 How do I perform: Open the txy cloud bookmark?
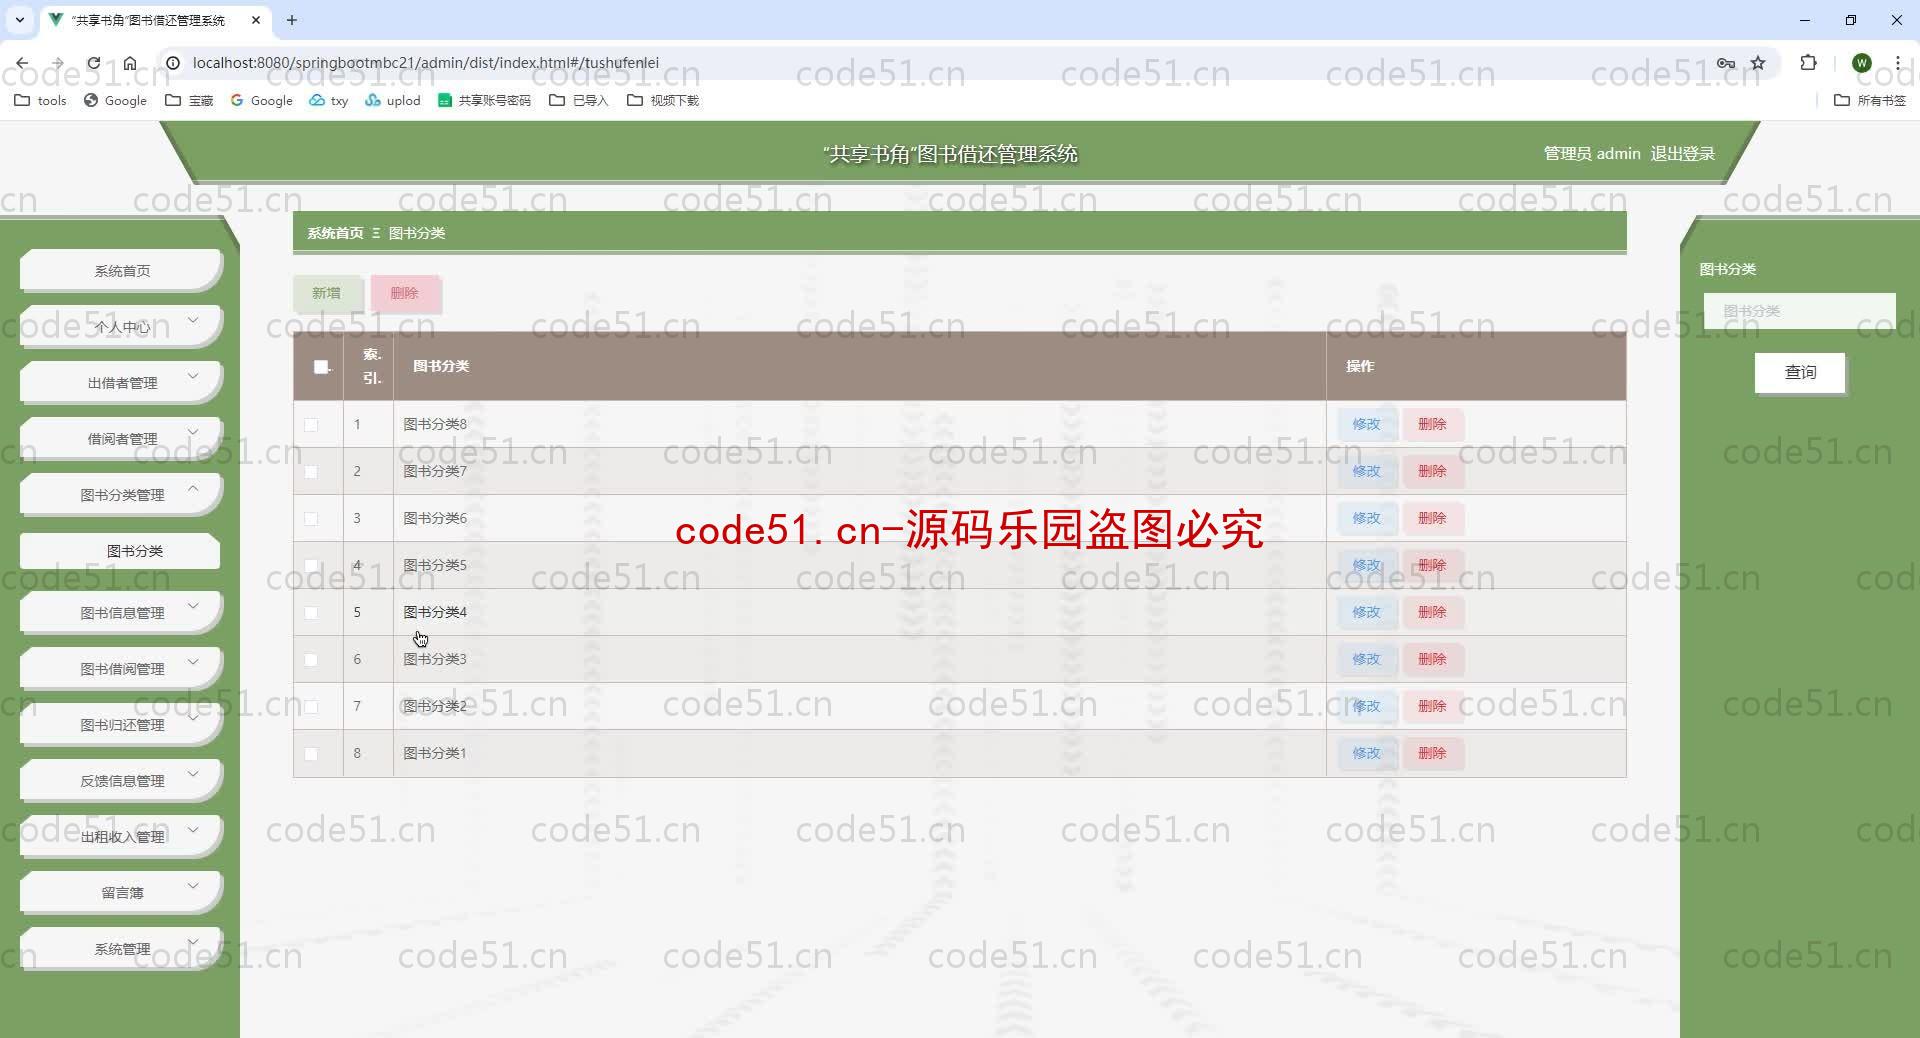(328, 100)
